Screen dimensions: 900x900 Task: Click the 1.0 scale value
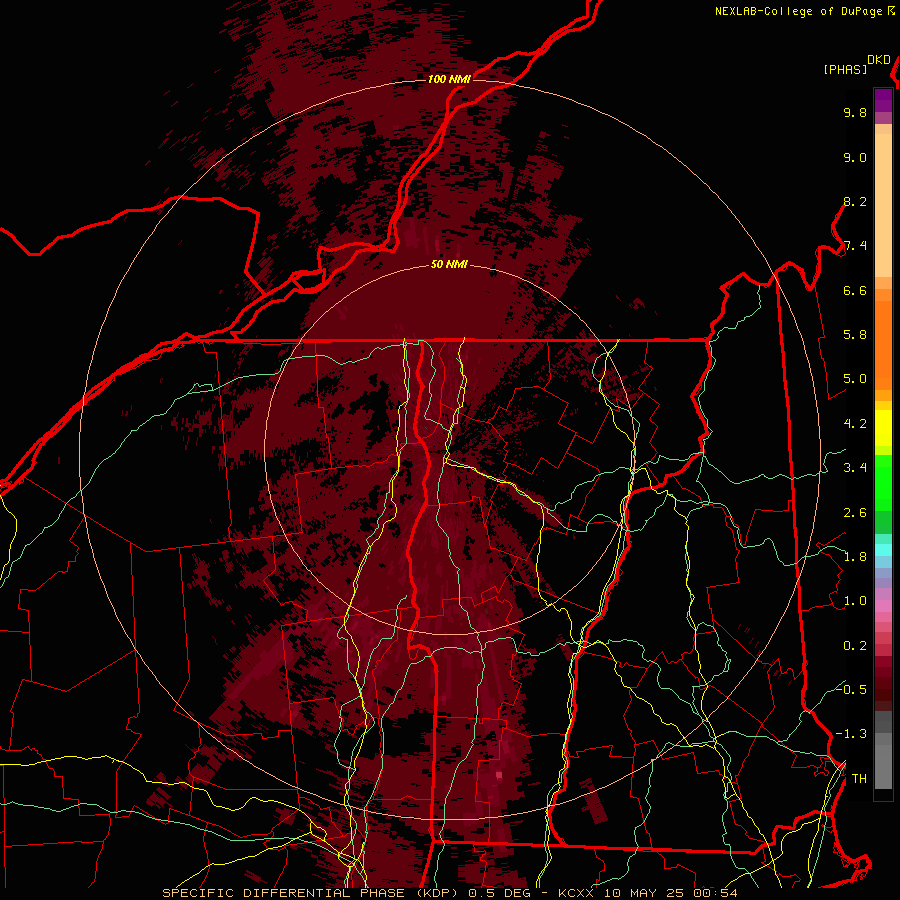pyautogui.click(x=855, y=601)
